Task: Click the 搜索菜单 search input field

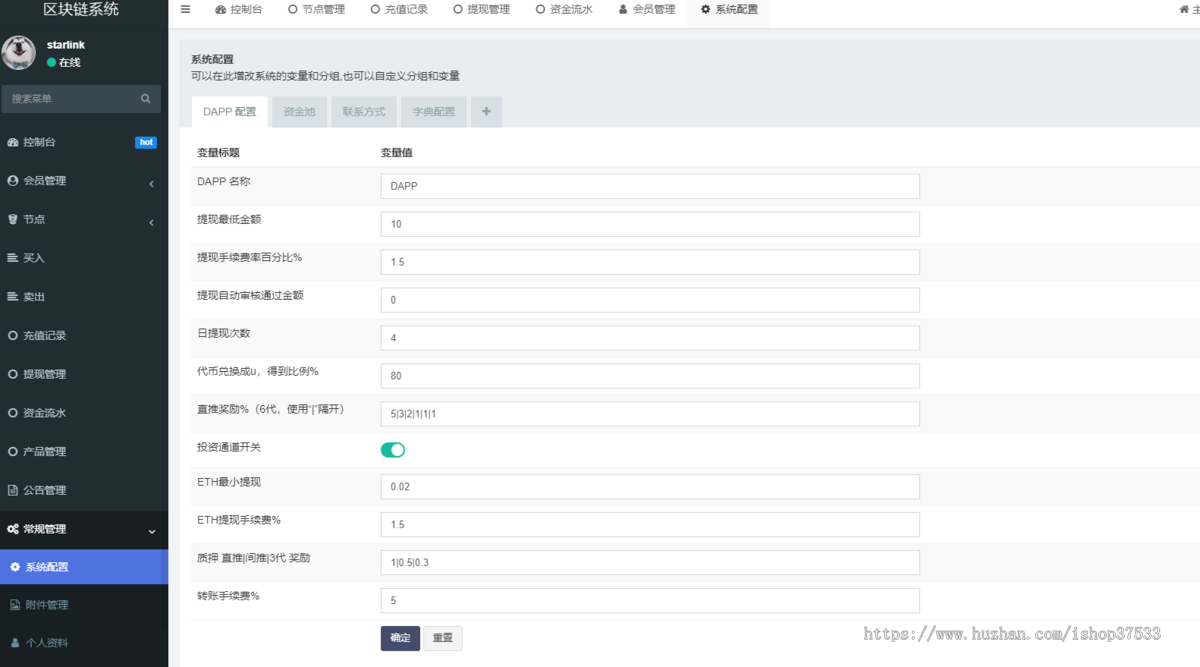Action: point(70,98)
